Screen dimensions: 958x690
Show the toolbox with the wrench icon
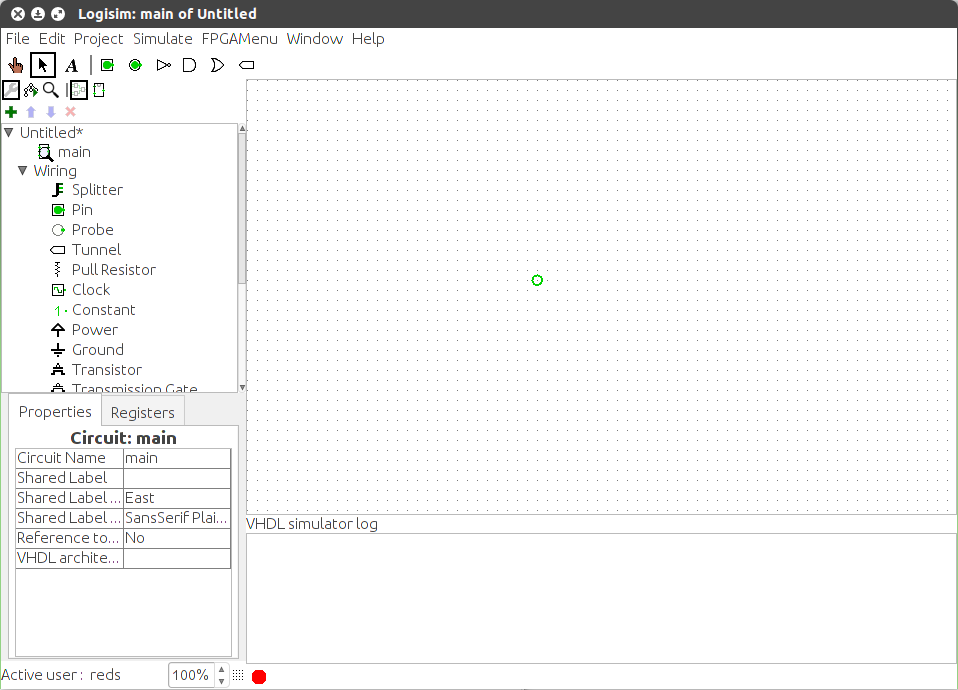pyautogui.click(x=11, y=90)
